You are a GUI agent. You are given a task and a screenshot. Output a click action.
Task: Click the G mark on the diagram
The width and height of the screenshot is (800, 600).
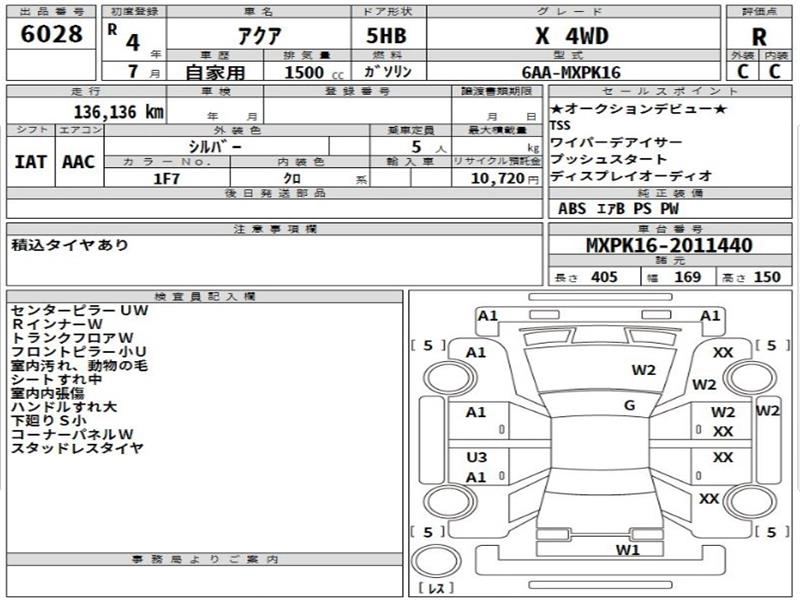click(x=630, y=406)
